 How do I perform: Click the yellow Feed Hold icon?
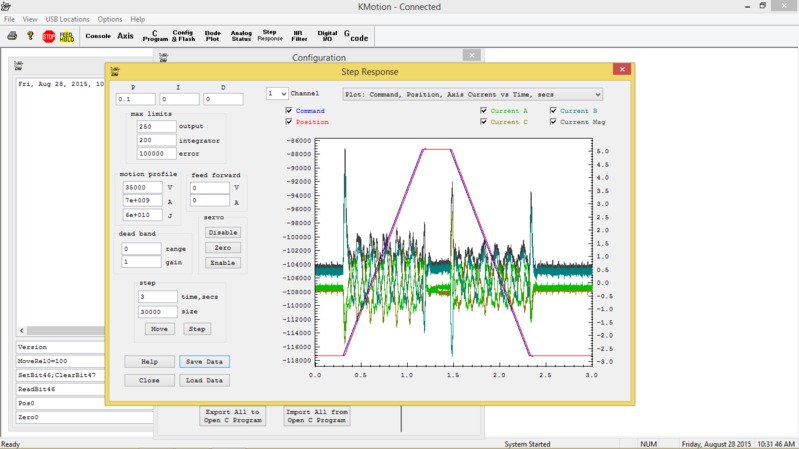66,36
